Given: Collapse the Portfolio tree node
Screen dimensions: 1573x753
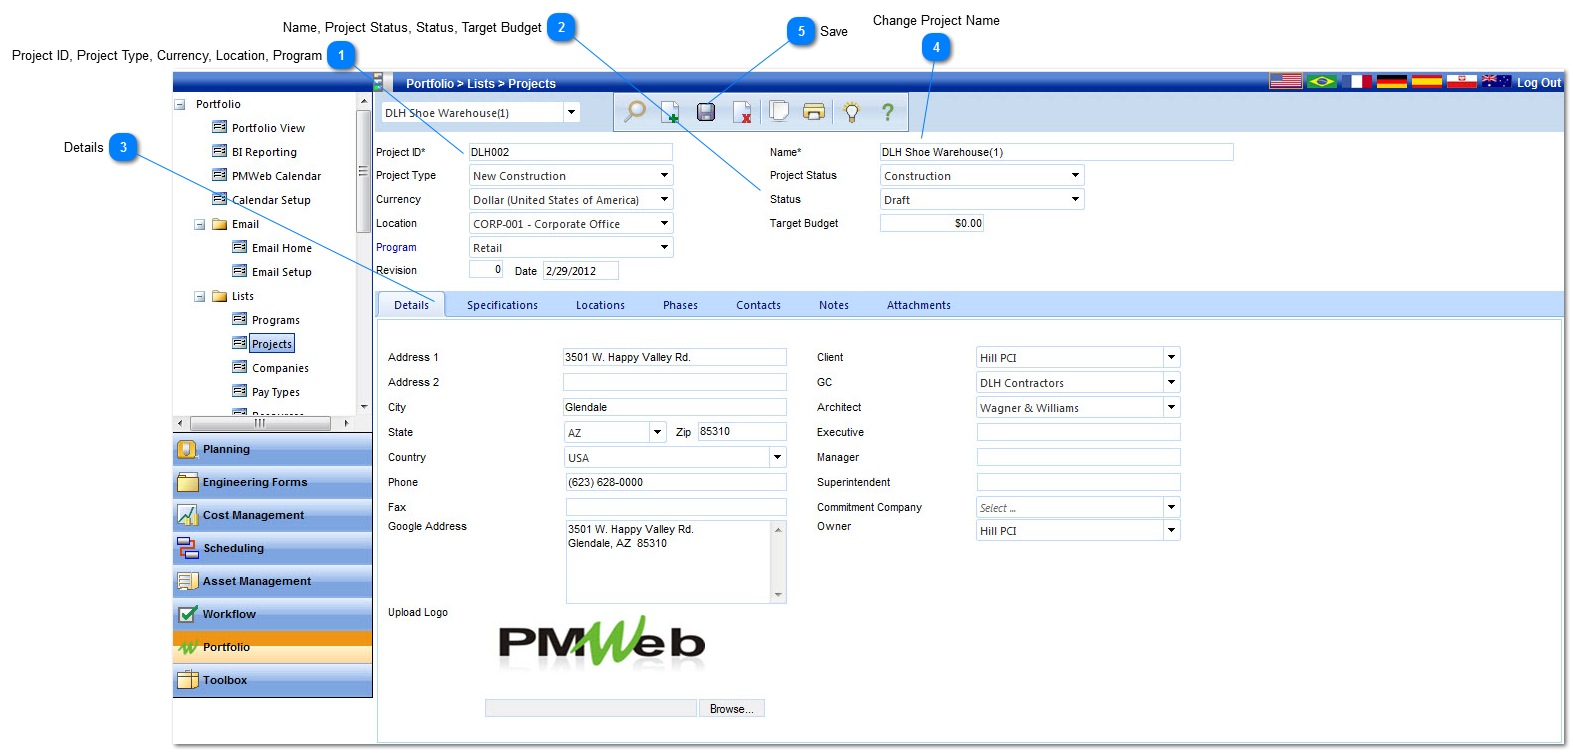Looking at the screenshot, I should 180,104.
